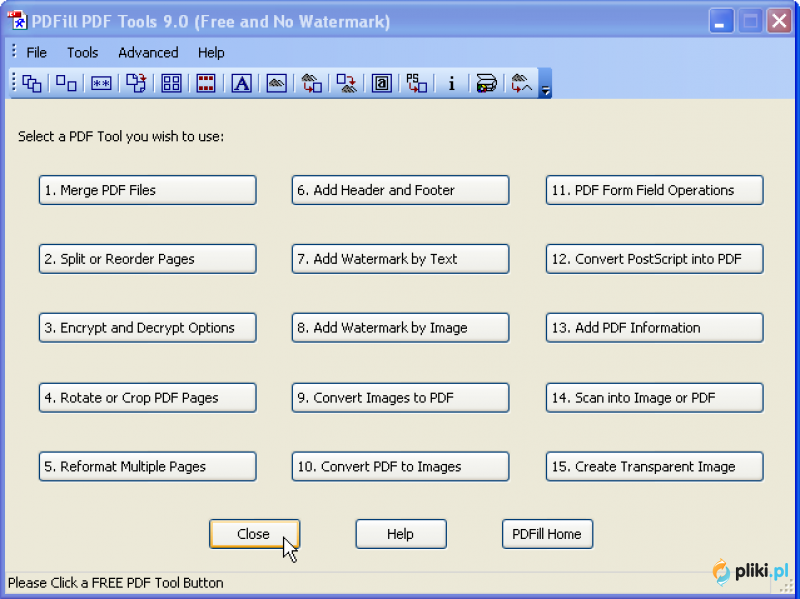Image resolution: width=800 pixels, height=599 pixels.
Task: Click the 'Please Click a FREE PDF Tool Button' status text
Action: pyautogui.click(x=115, y=583)
